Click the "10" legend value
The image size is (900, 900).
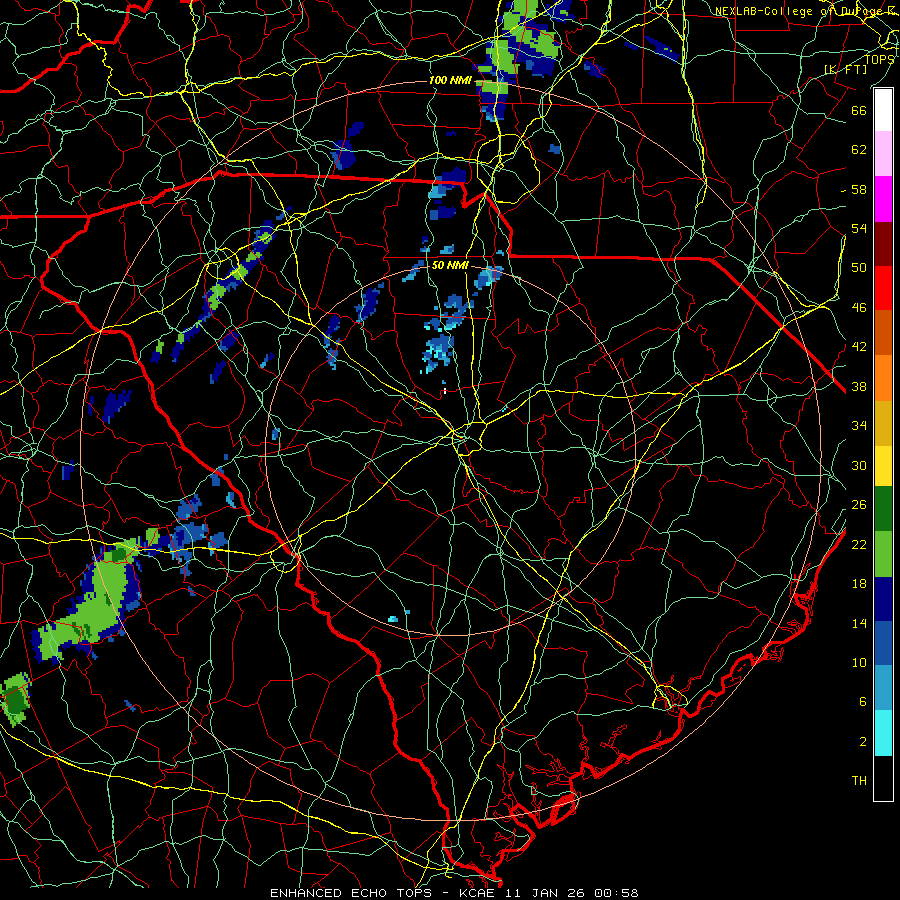coord(859,662)
